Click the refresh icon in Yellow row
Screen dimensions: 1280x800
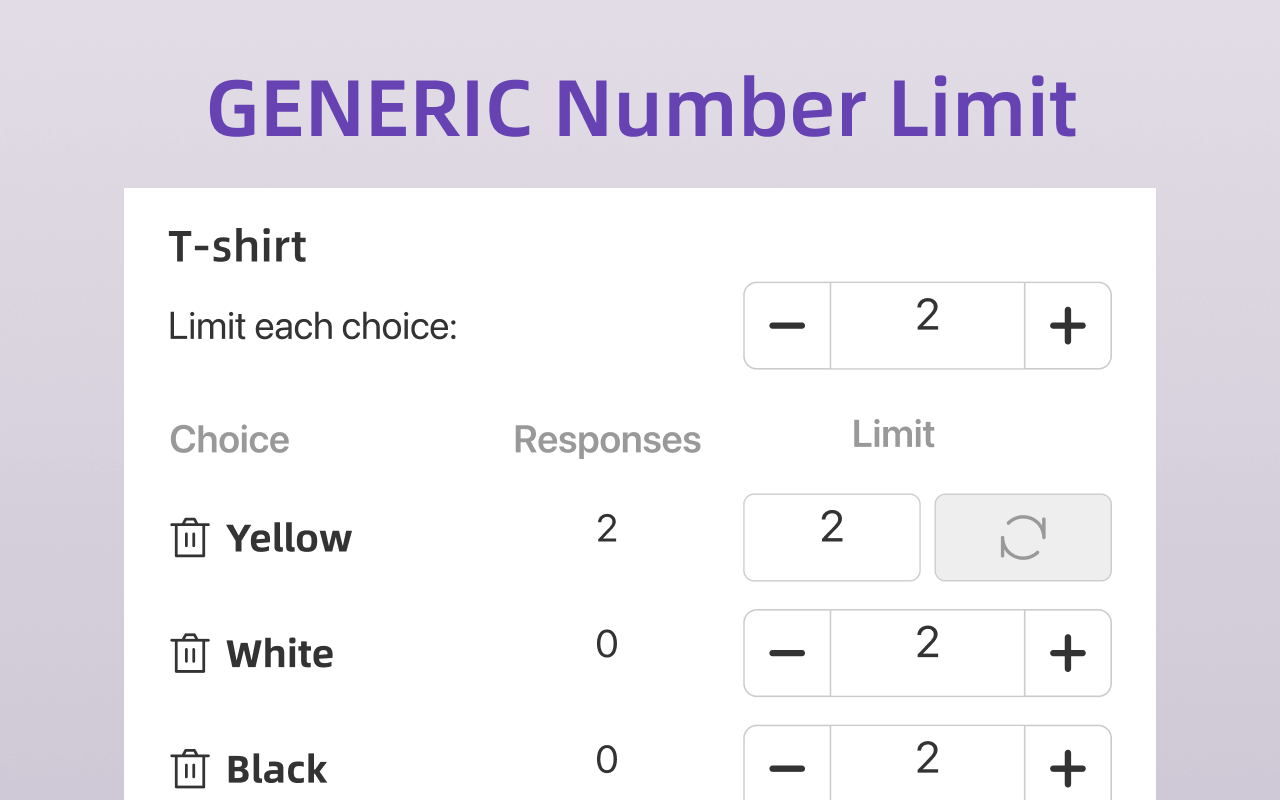(x=1023, y=537)
